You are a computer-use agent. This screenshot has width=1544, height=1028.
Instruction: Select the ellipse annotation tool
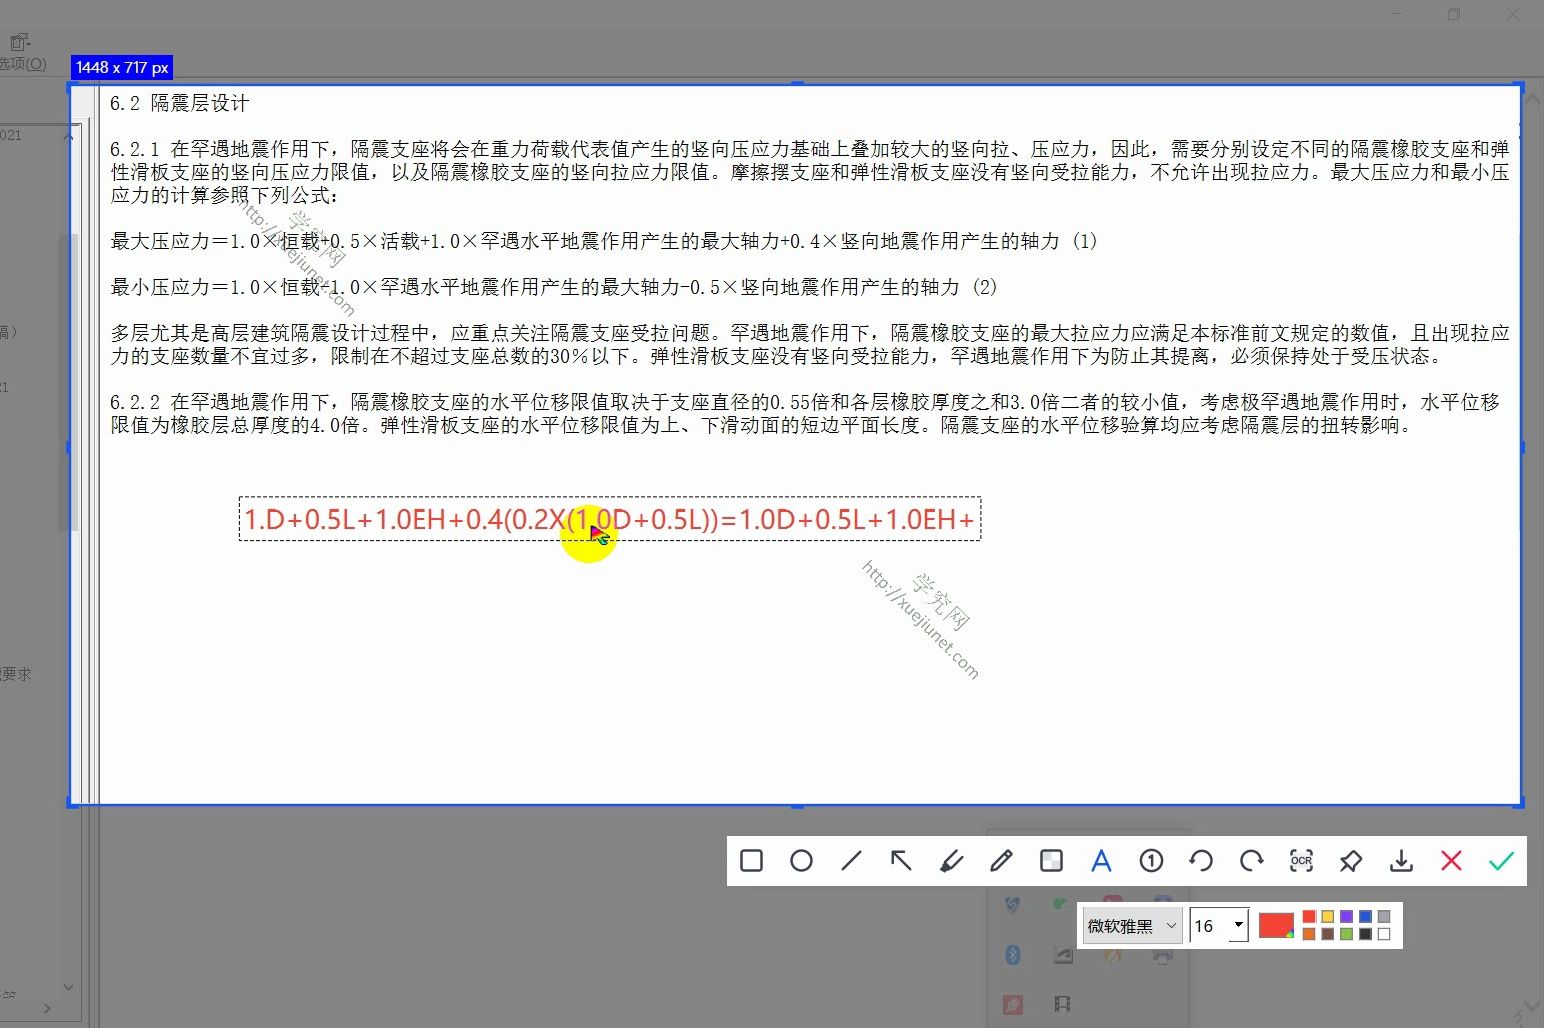[801, 861]
